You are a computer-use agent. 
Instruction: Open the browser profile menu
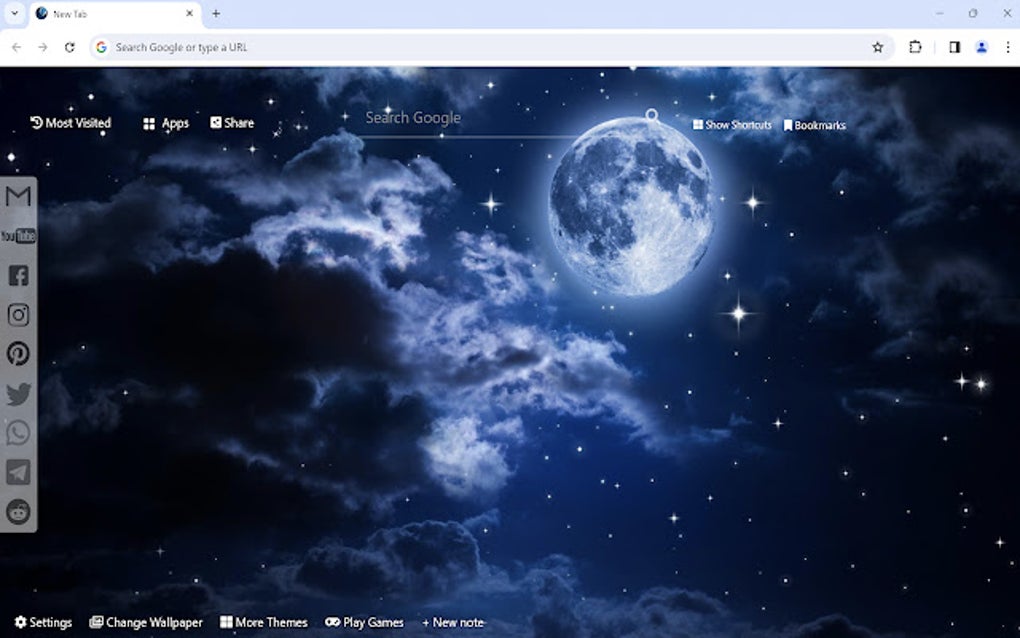coord(981,46)
